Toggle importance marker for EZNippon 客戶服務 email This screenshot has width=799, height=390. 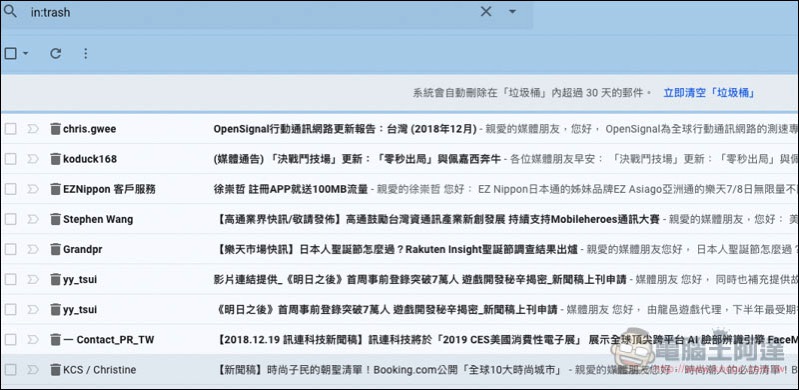(33, 189)
